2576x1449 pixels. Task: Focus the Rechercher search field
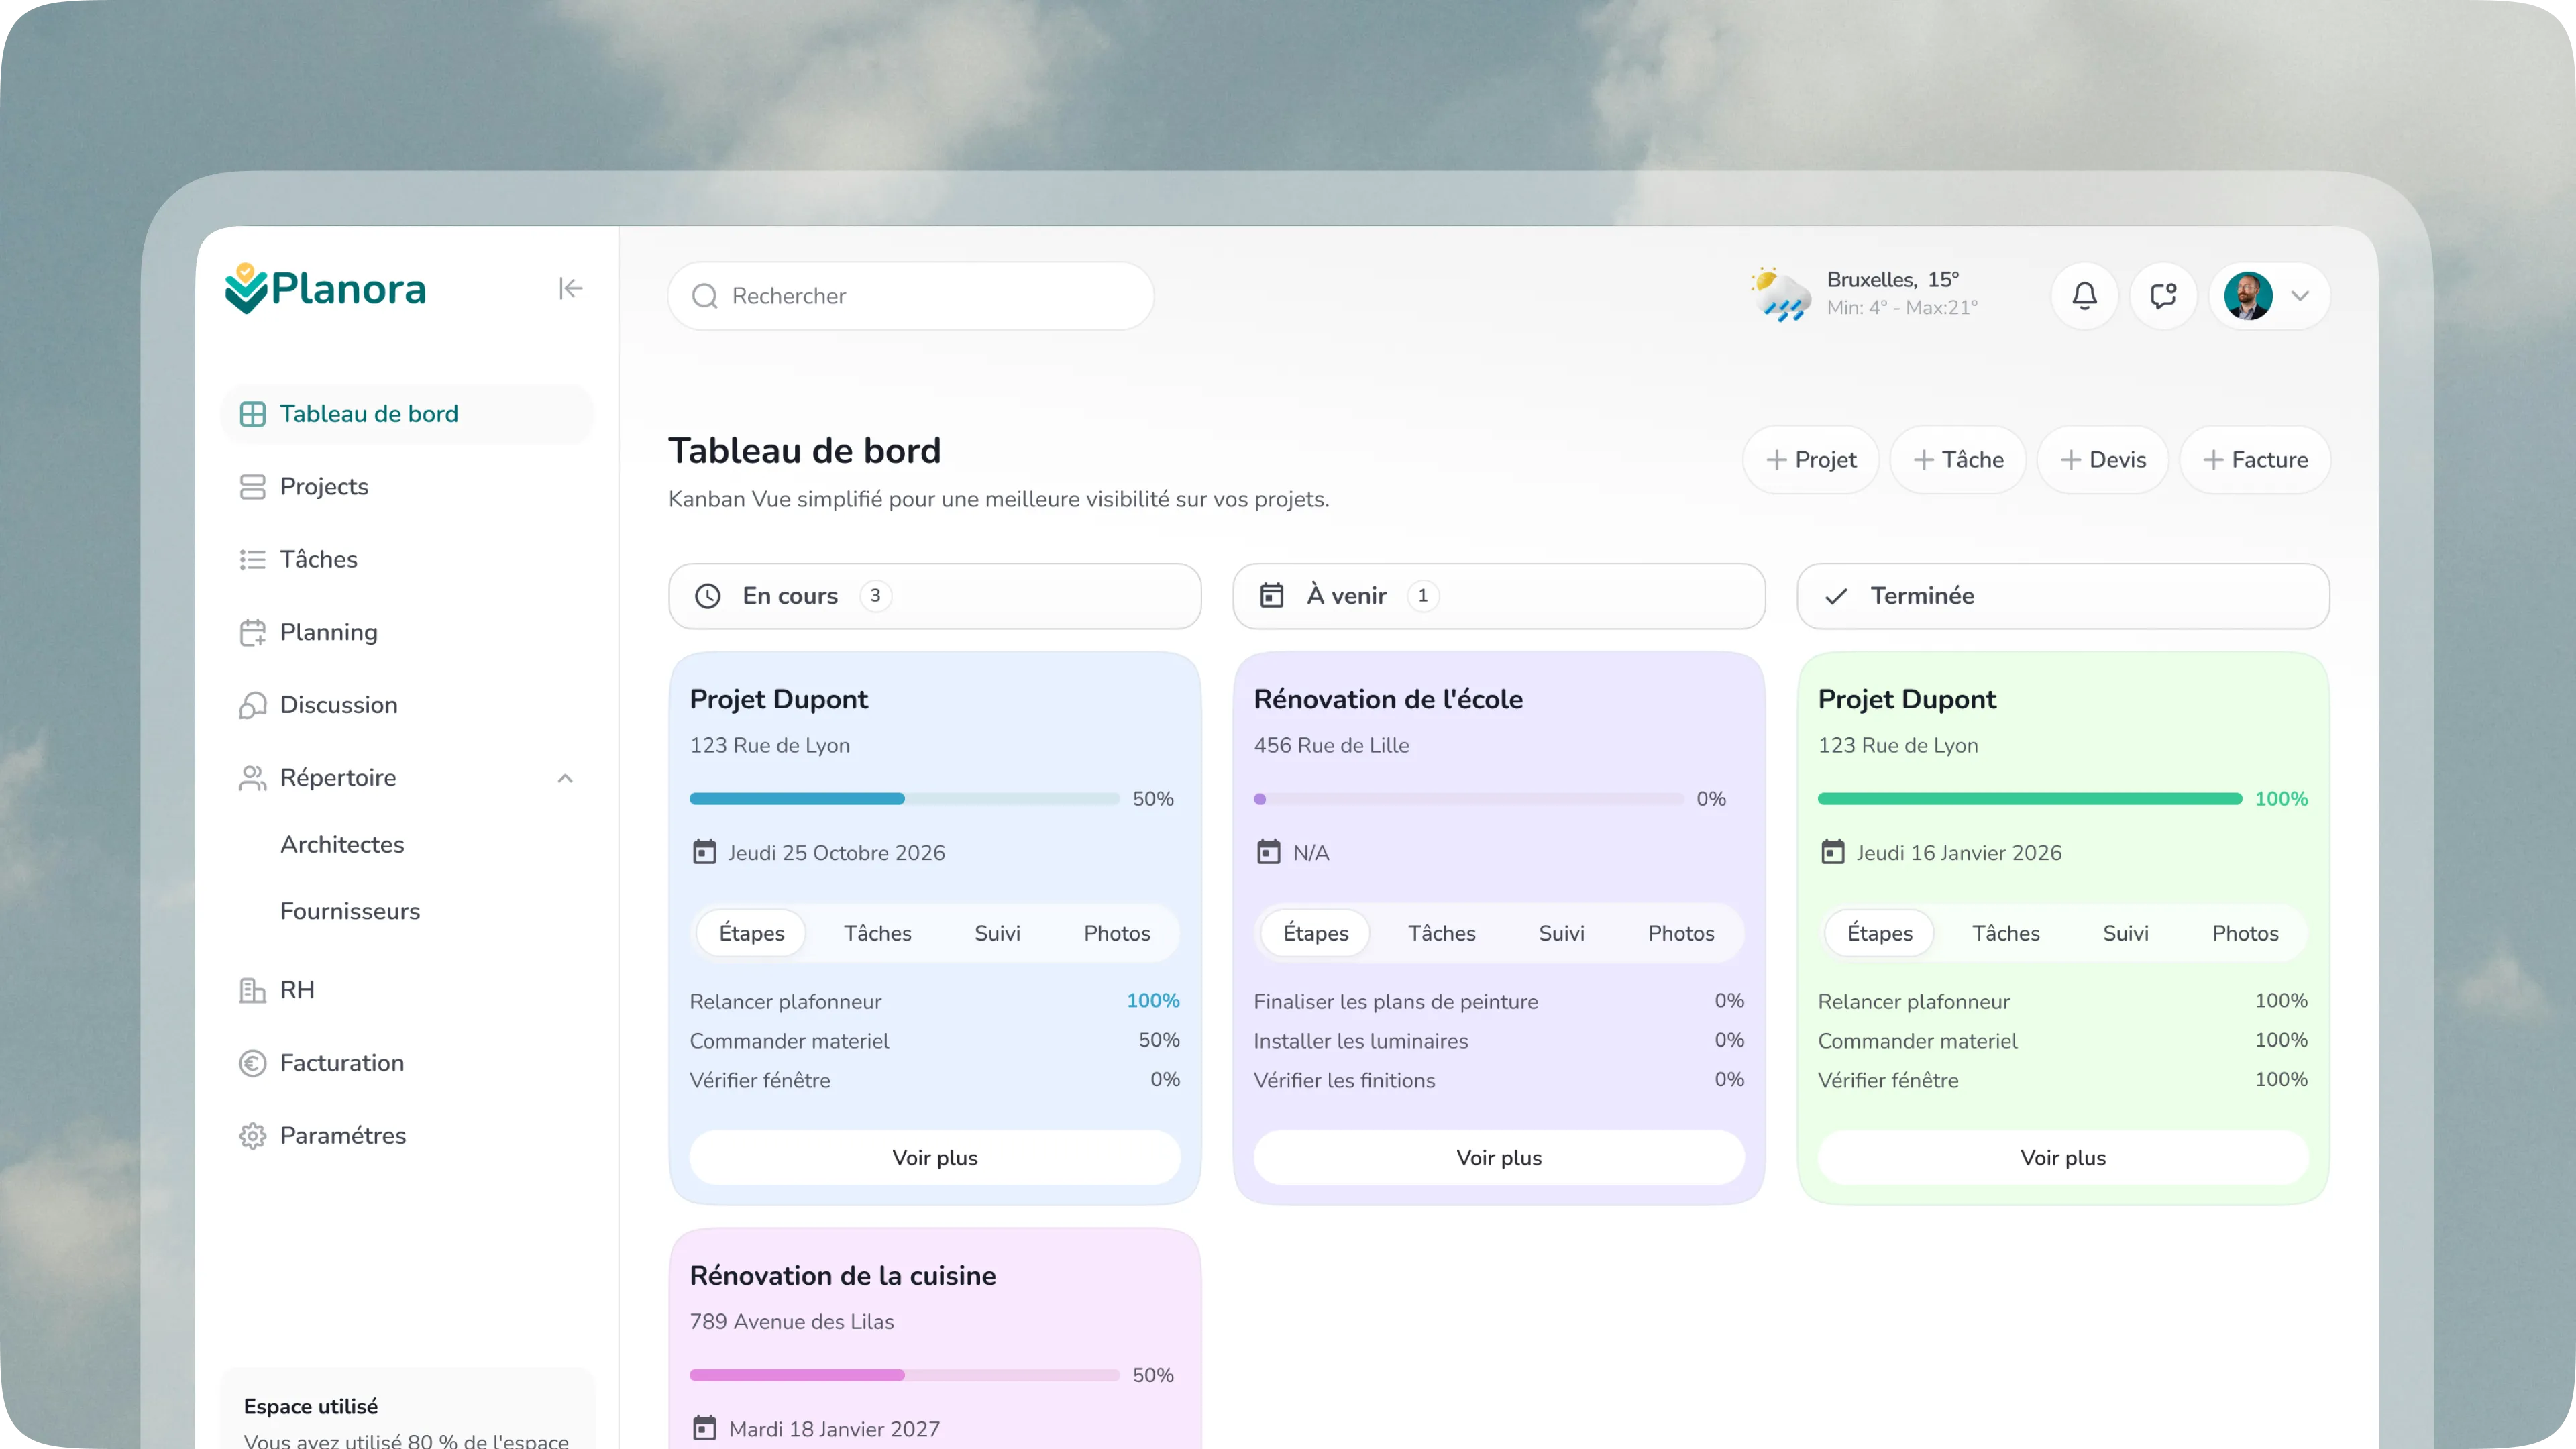point(911,296)
